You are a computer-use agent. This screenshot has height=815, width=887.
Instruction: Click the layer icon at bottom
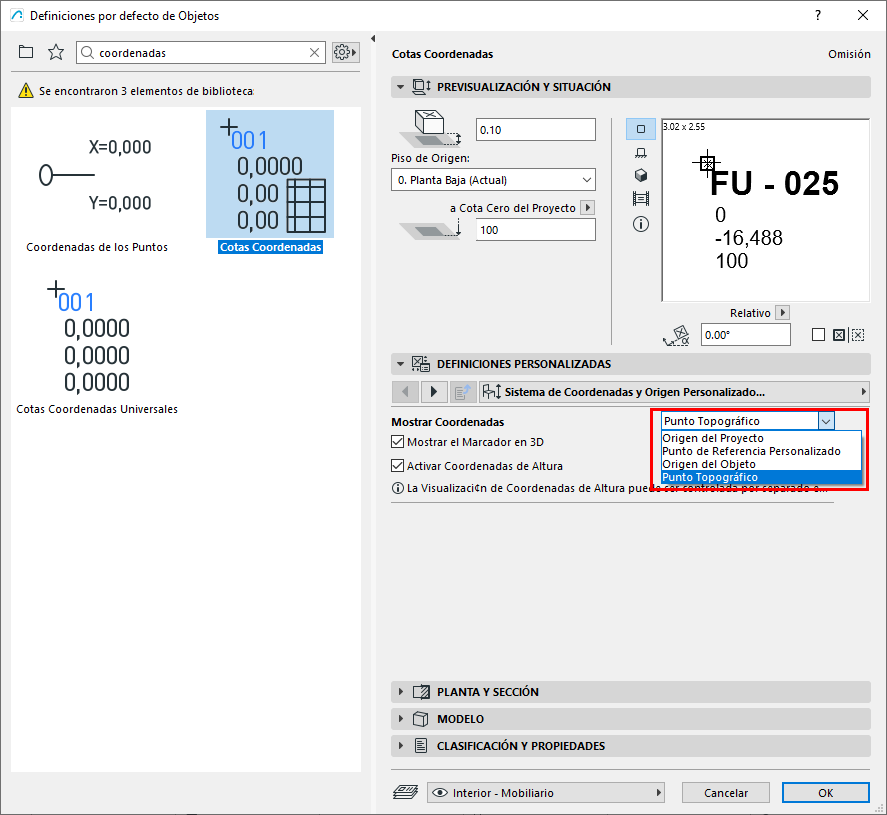tap(405, 792)
